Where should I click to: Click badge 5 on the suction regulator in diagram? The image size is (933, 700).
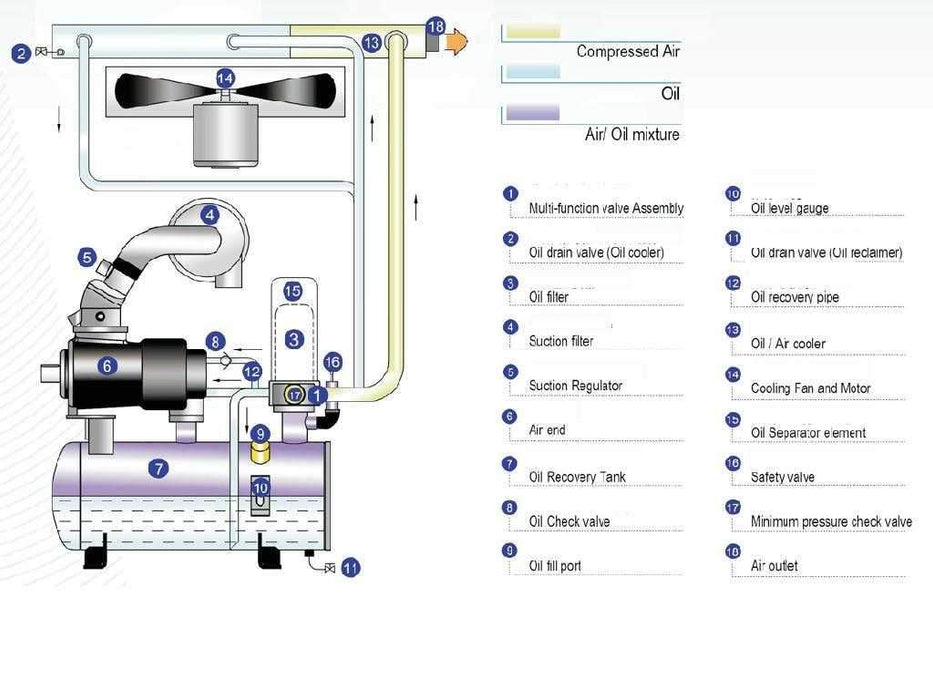[88, 258]
